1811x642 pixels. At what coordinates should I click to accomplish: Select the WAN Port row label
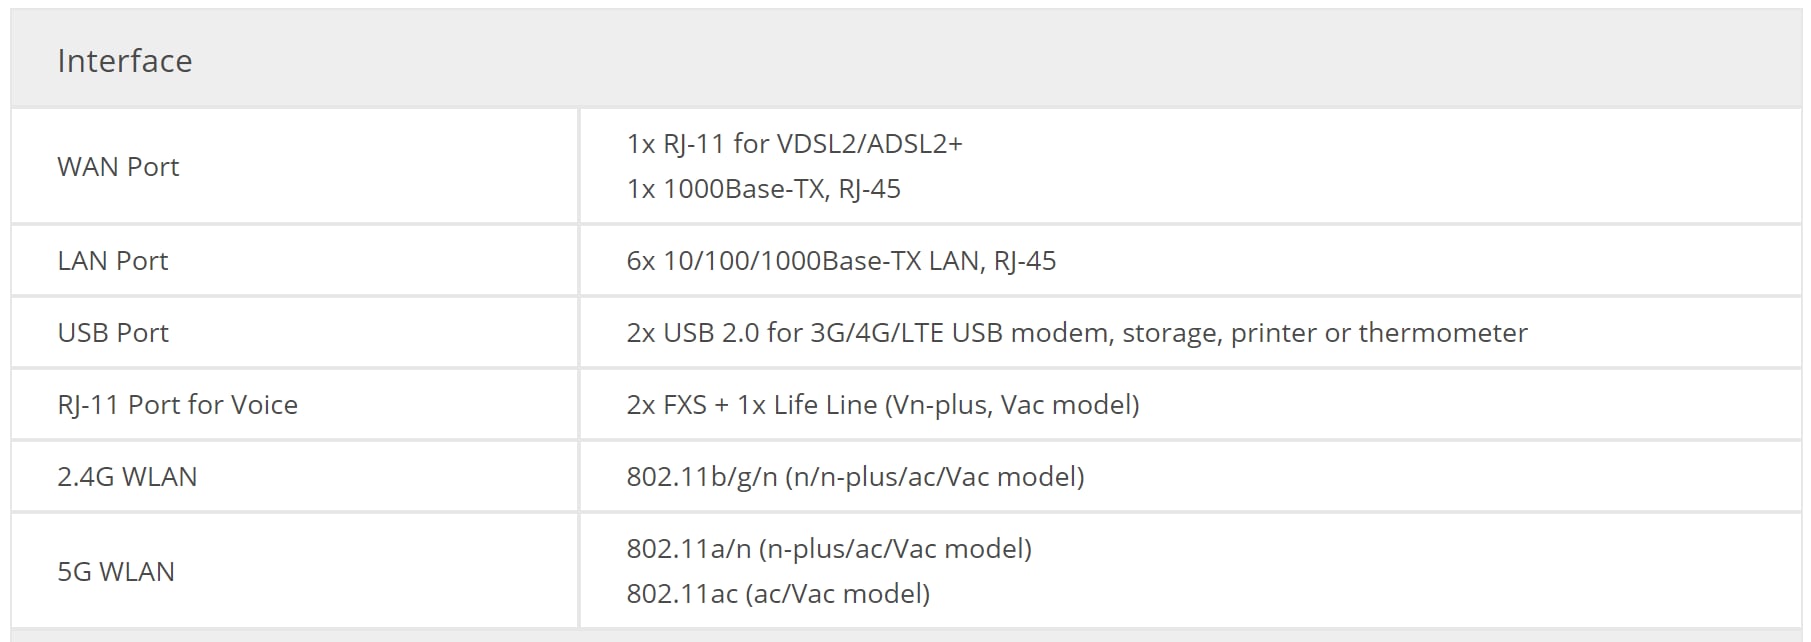point(118,167)
